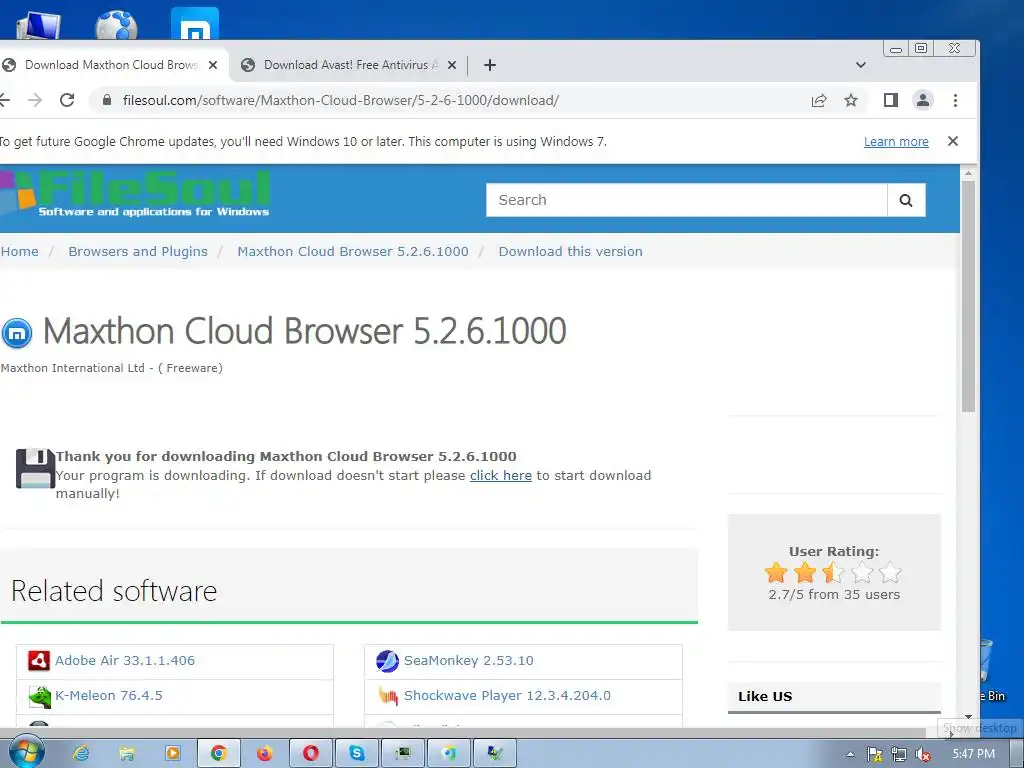Launch Firefox from the taskbar
This screenshot has width=1024, height=768.
[264, 754]
